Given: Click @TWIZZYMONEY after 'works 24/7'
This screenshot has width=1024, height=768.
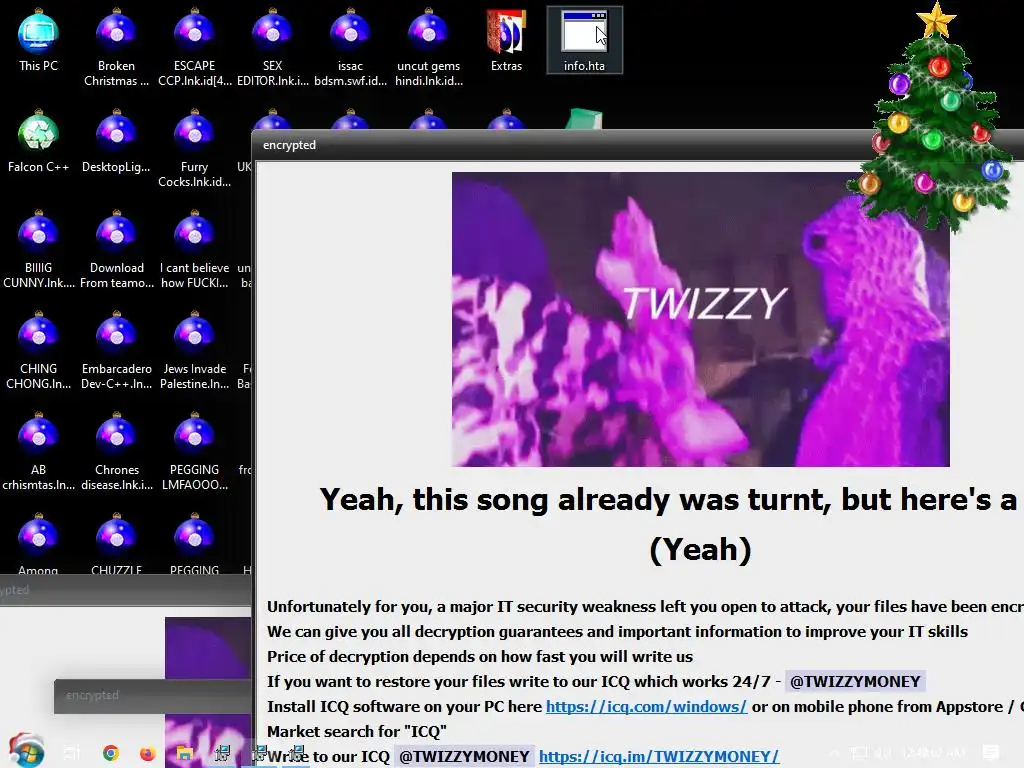Looking at the screenshot, I should [855, 682].
